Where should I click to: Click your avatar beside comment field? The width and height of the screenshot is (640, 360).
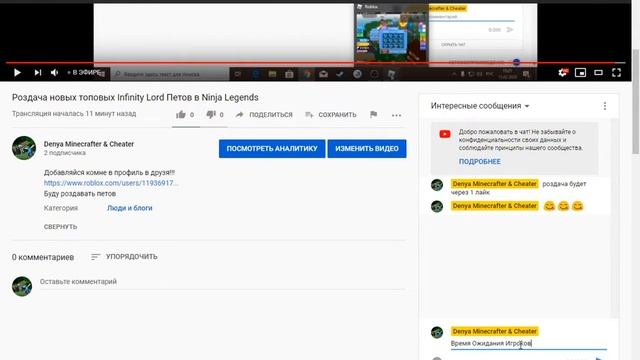coord(22,286)
